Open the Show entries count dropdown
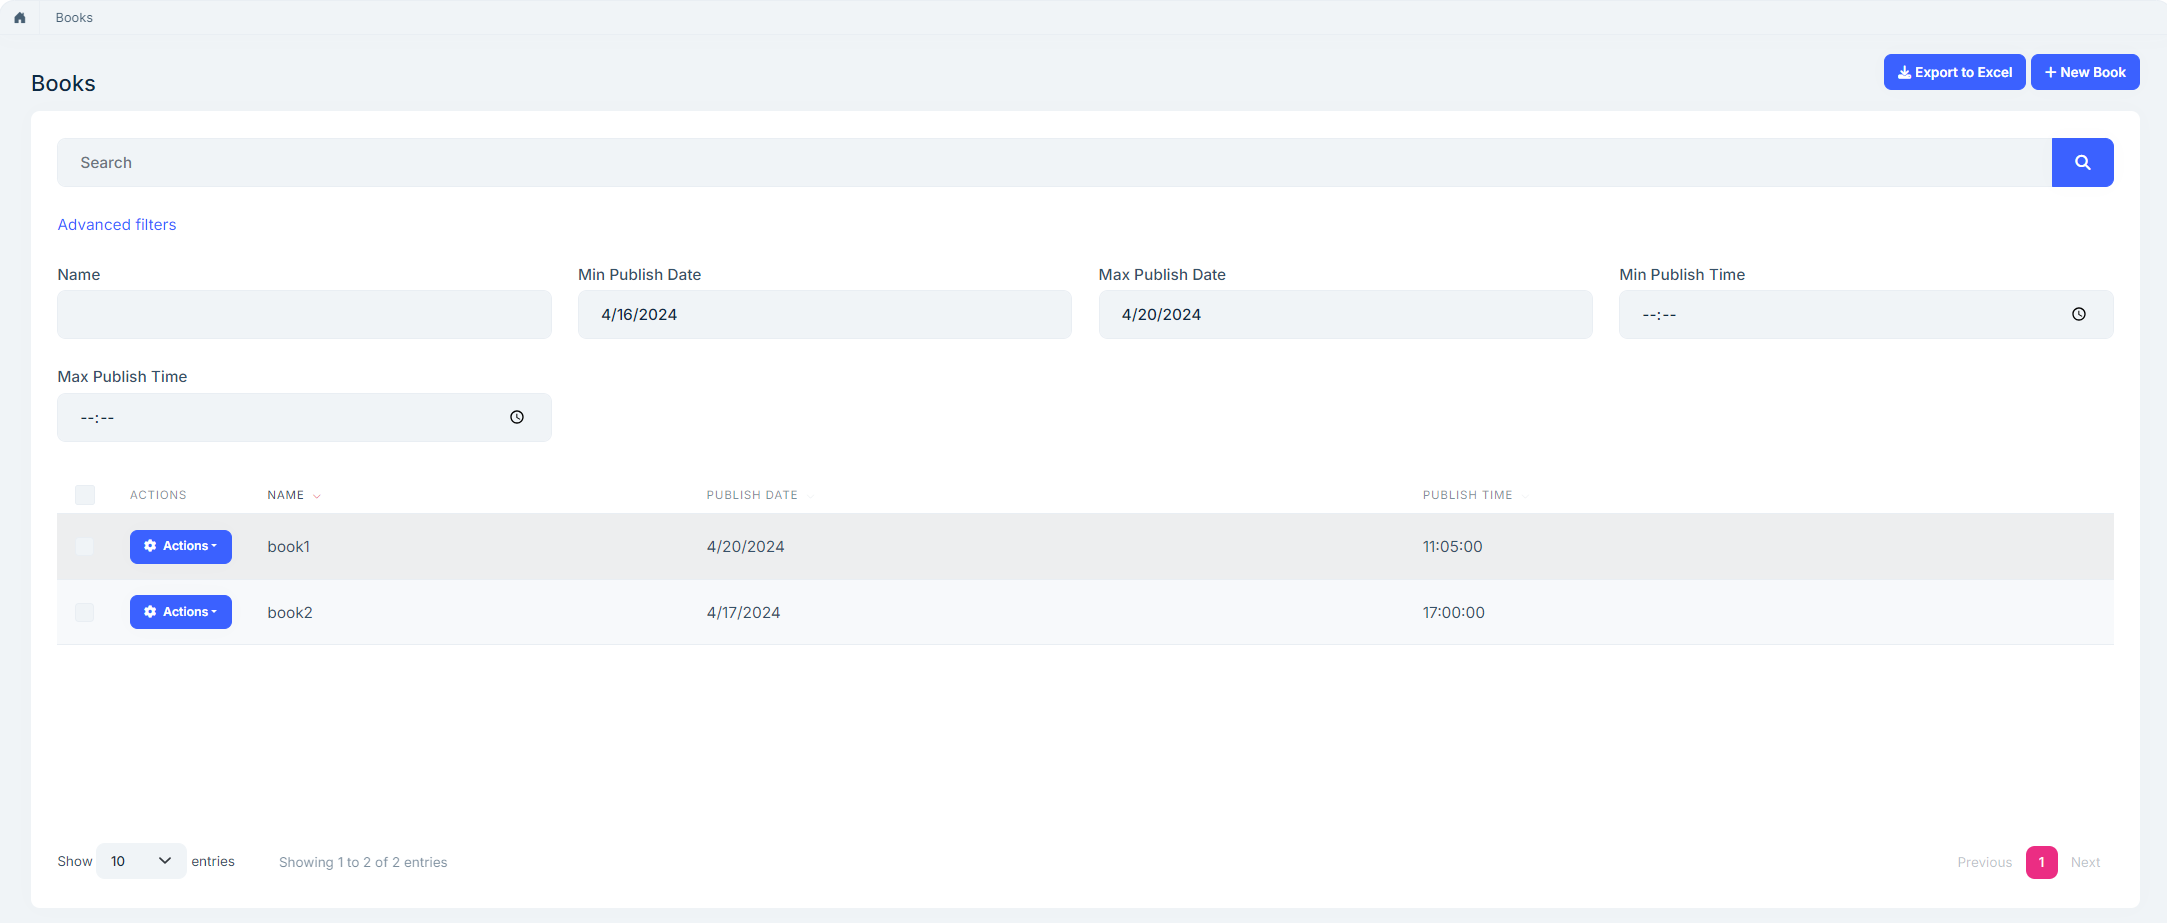The height and width of the screenshot is (923, 2167). pyautogui.click(x=141, y=862)
